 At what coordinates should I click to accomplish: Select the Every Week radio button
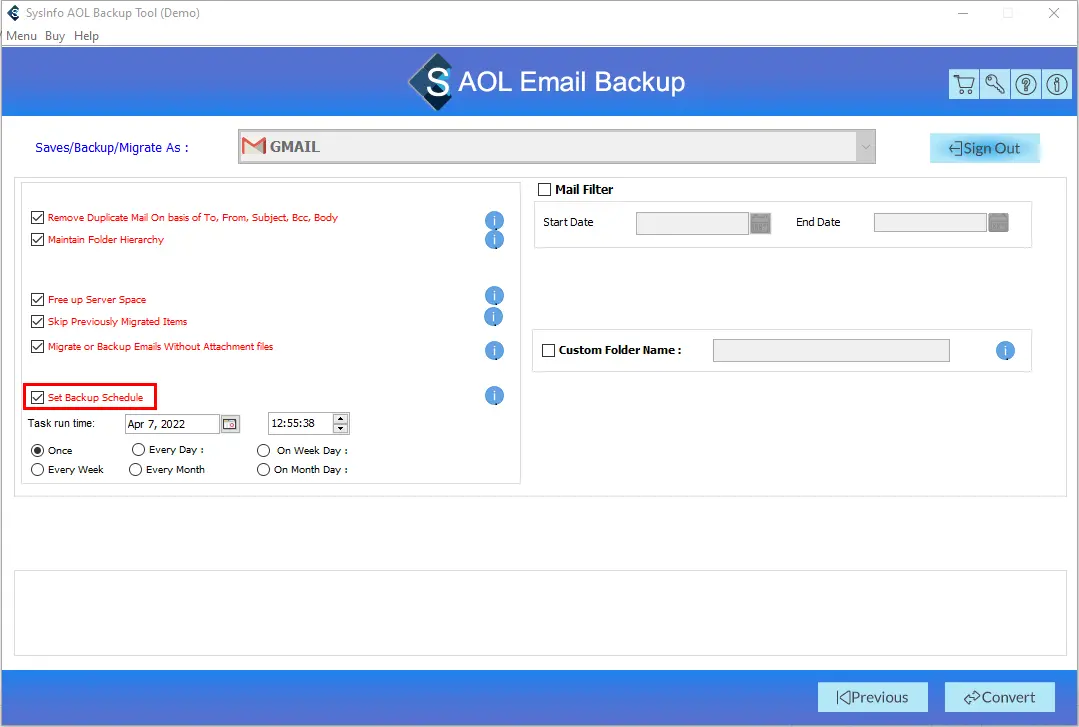38,469
